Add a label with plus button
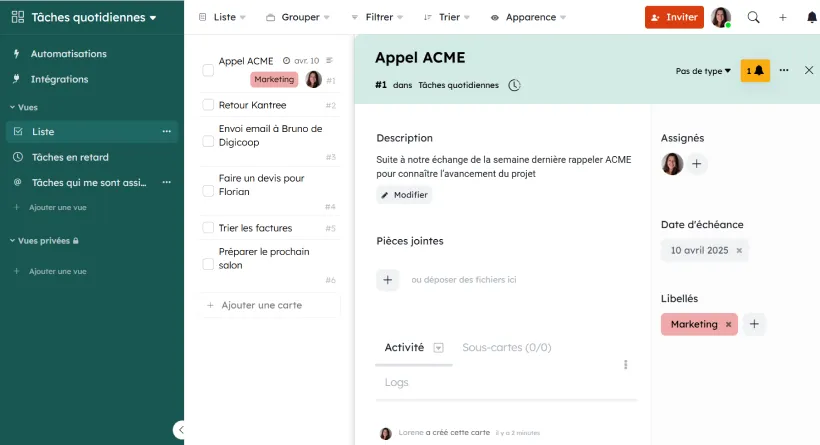Image resolution: width=820 pixels, height=445 pixels. [x=754, y=324]
